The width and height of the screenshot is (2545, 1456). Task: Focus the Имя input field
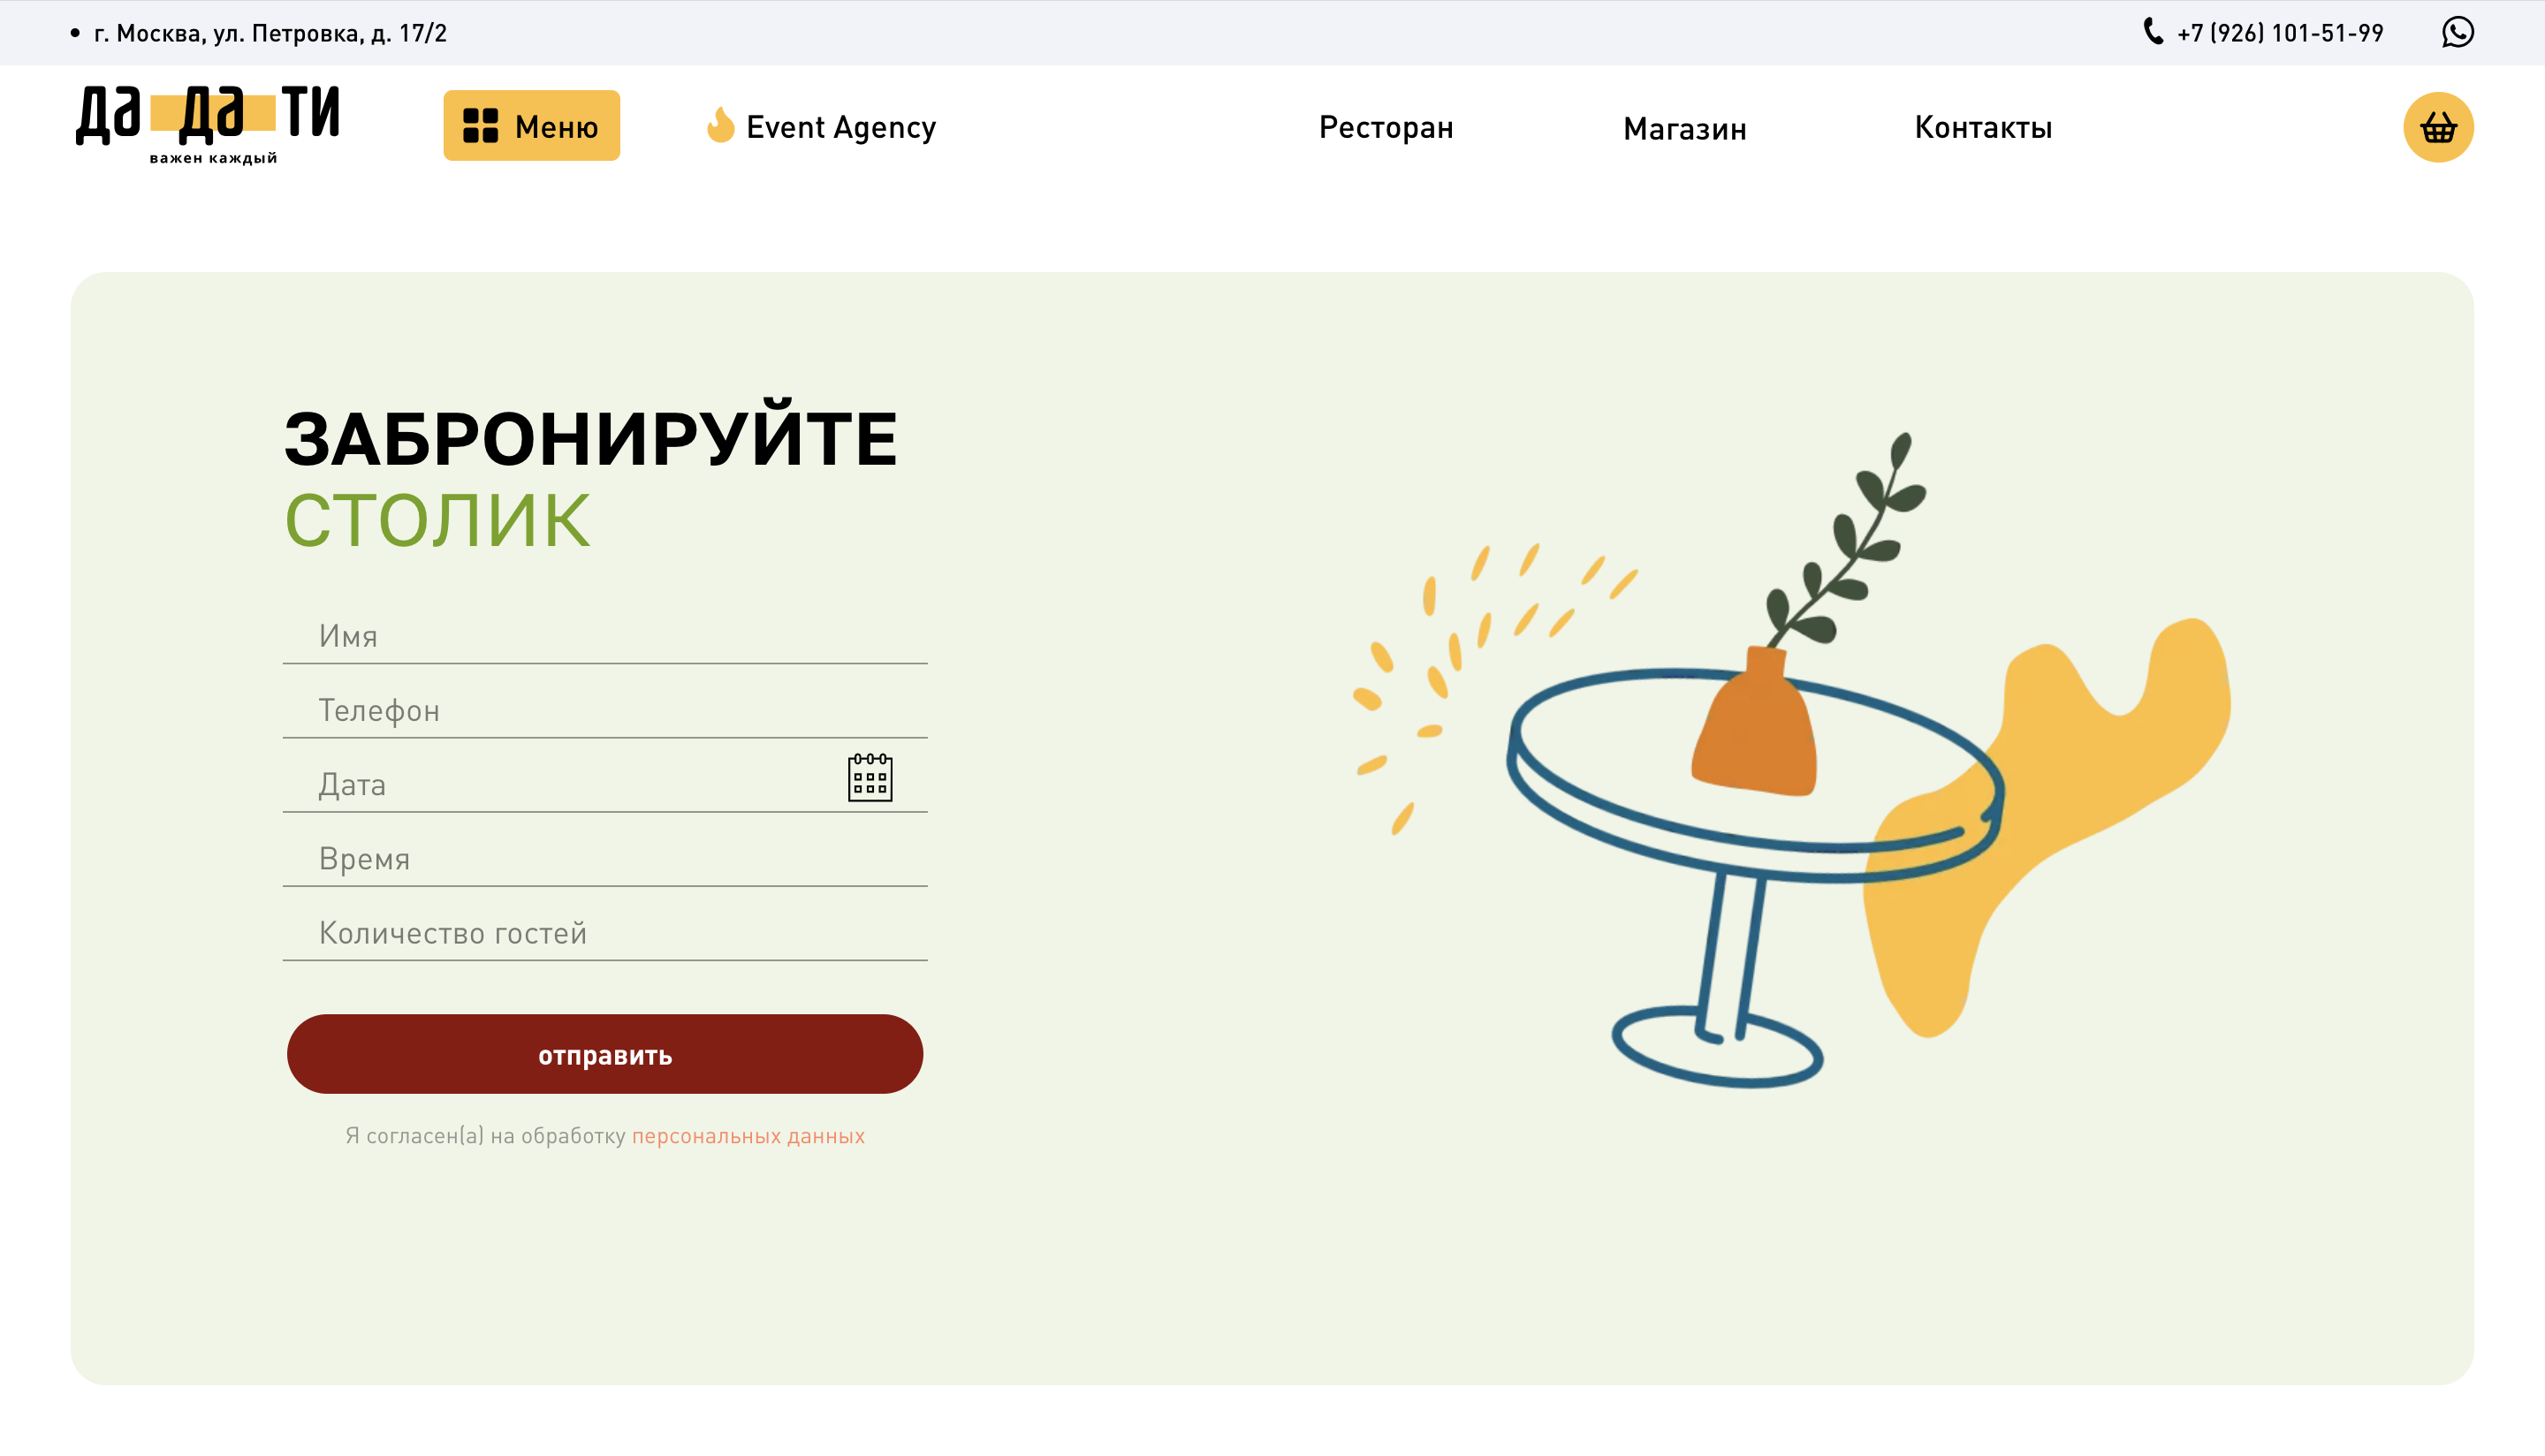pos(605,636)
